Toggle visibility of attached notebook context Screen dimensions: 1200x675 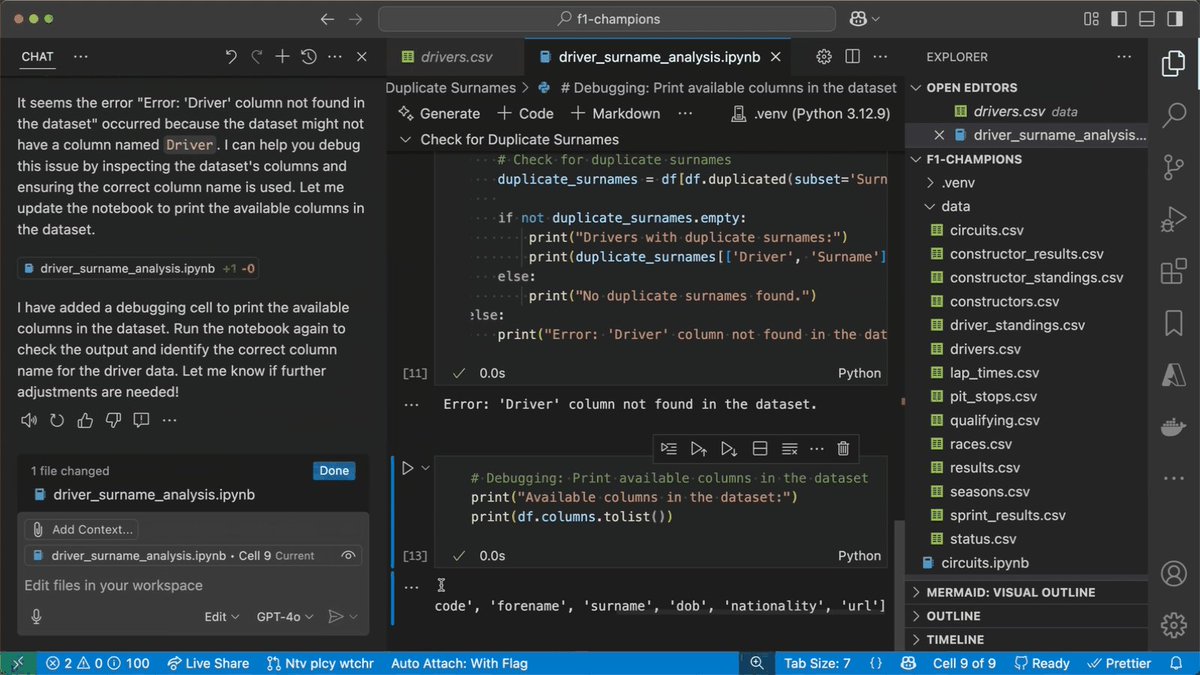(348, 556)
